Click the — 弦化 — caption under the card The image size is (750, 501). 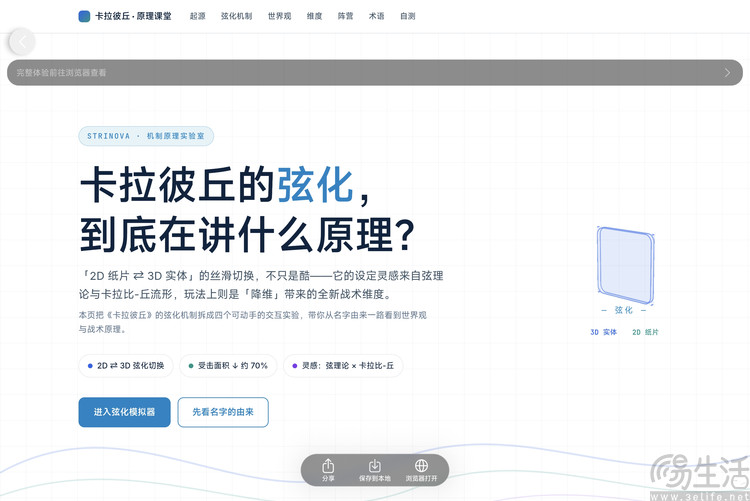623,310
